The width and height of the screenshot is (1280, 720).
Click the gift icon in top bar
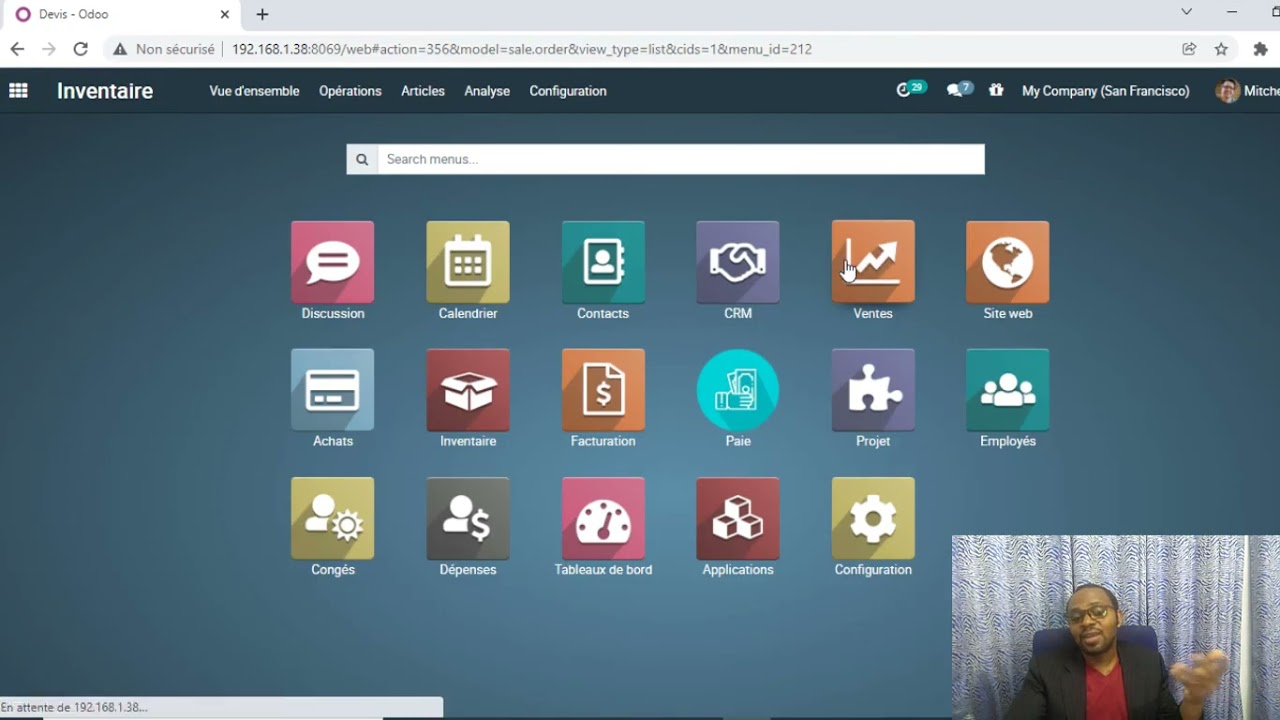point(996,90)
